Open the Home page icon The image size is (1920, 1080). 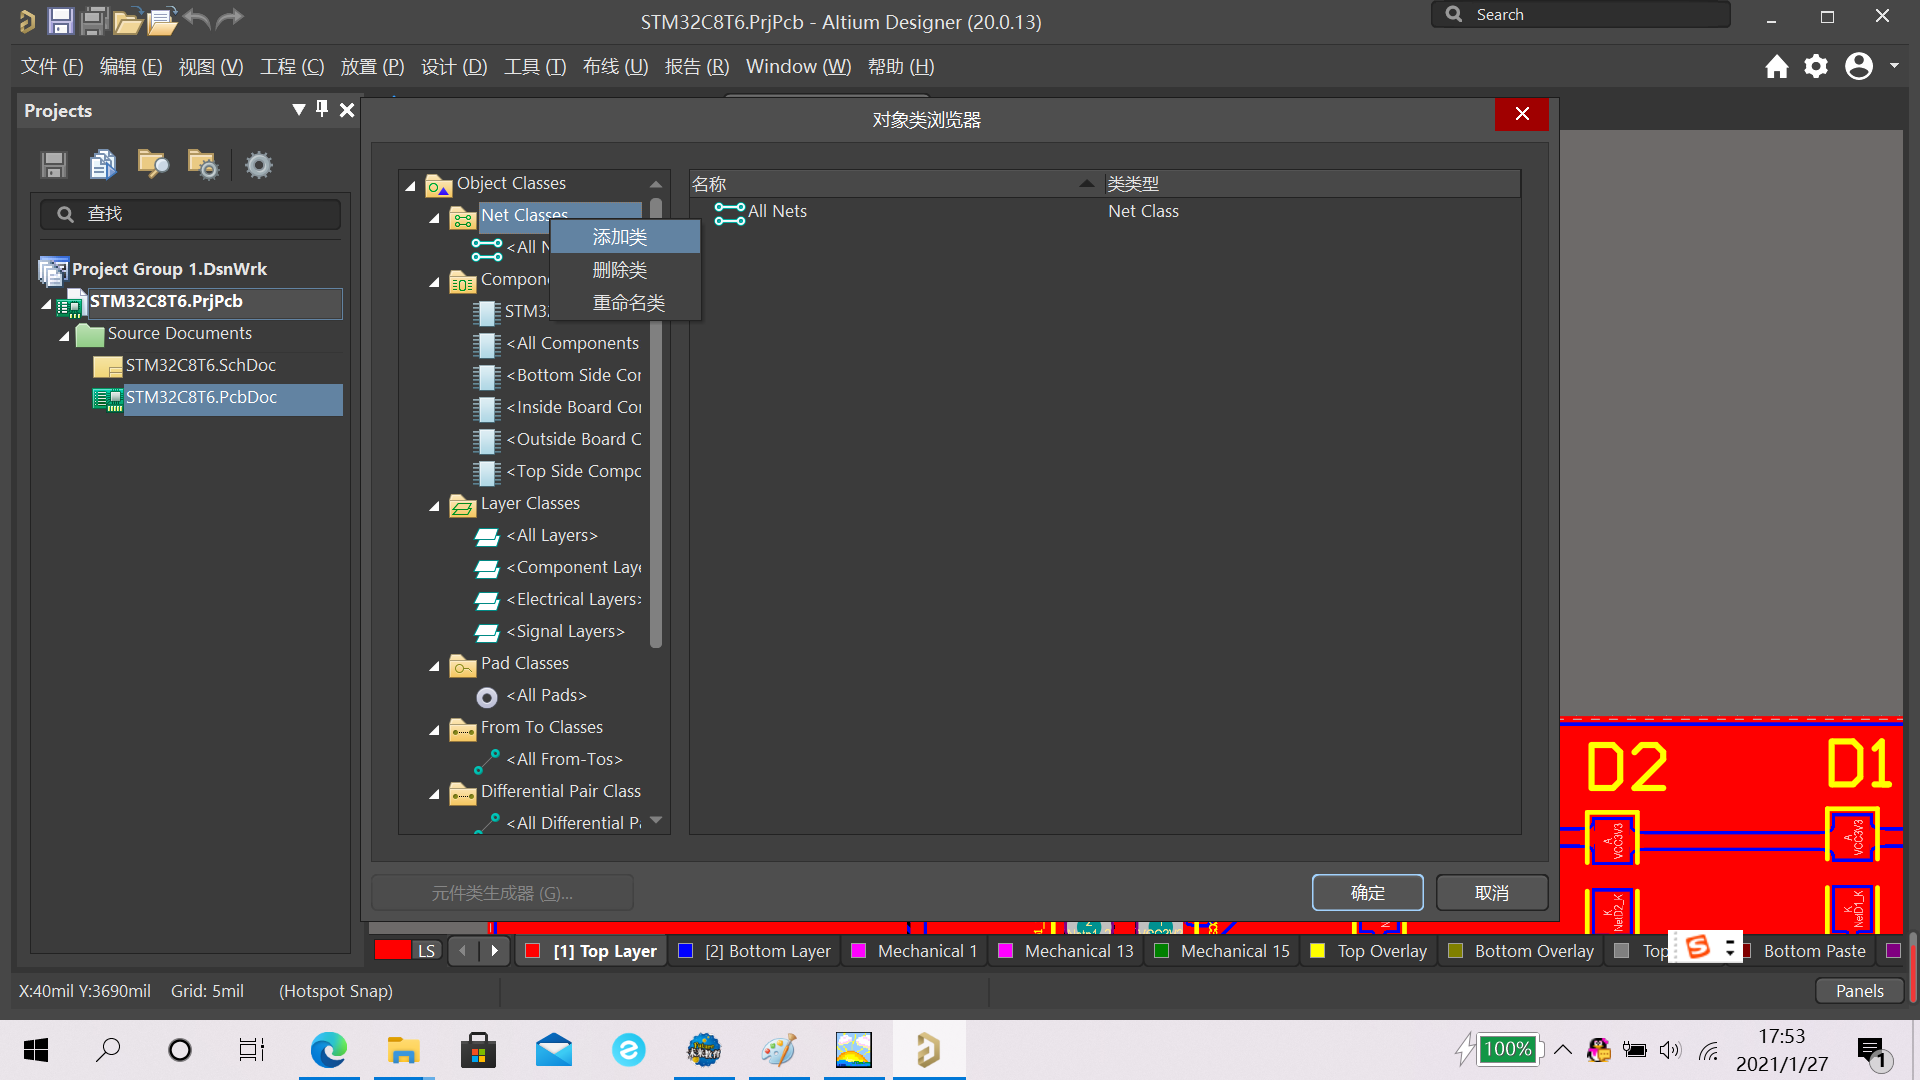coord(1776,67)
